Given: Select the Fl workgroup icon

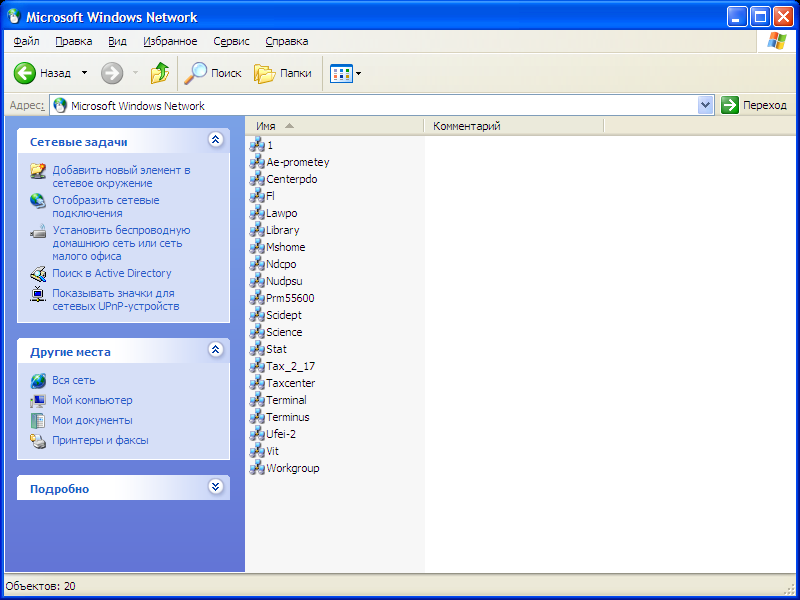Looking at the screenshot, I should click(257, 196).
